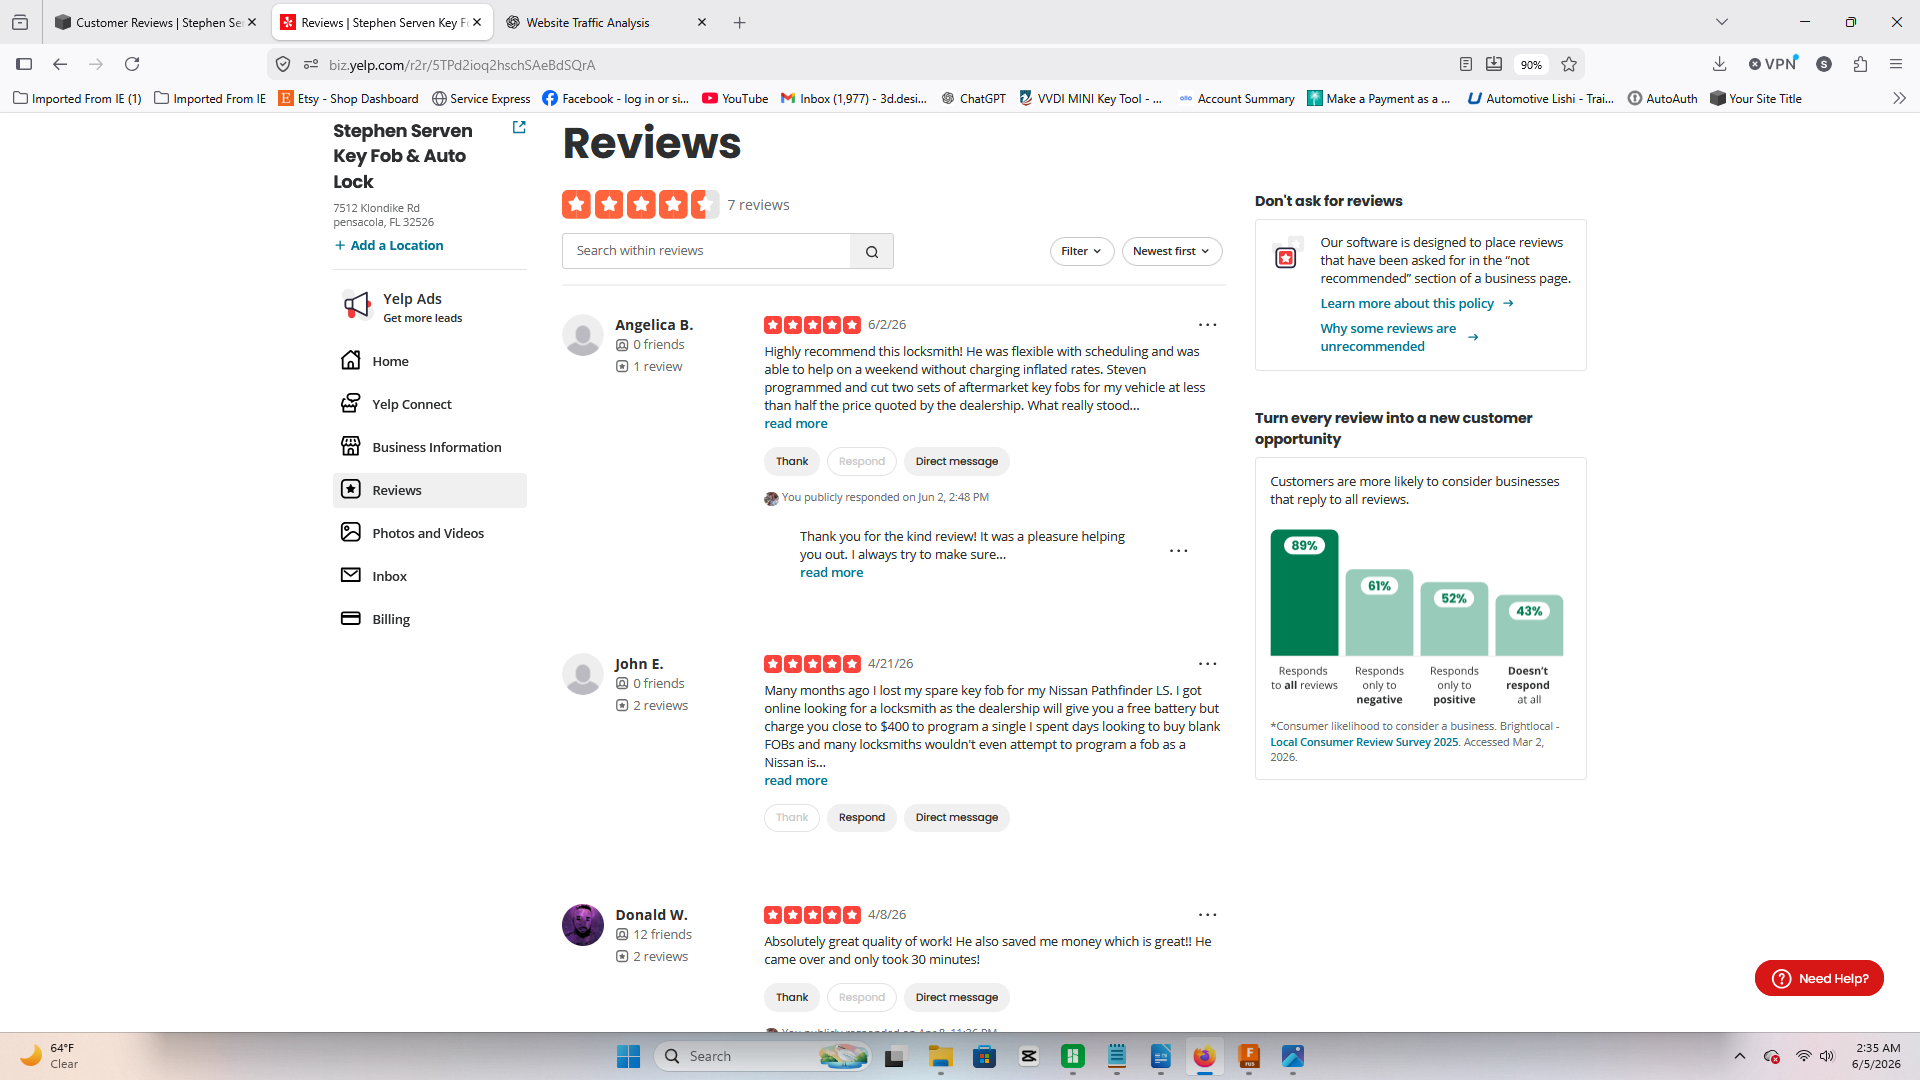Click the Home house icon in sidebar

coord(350,361)
